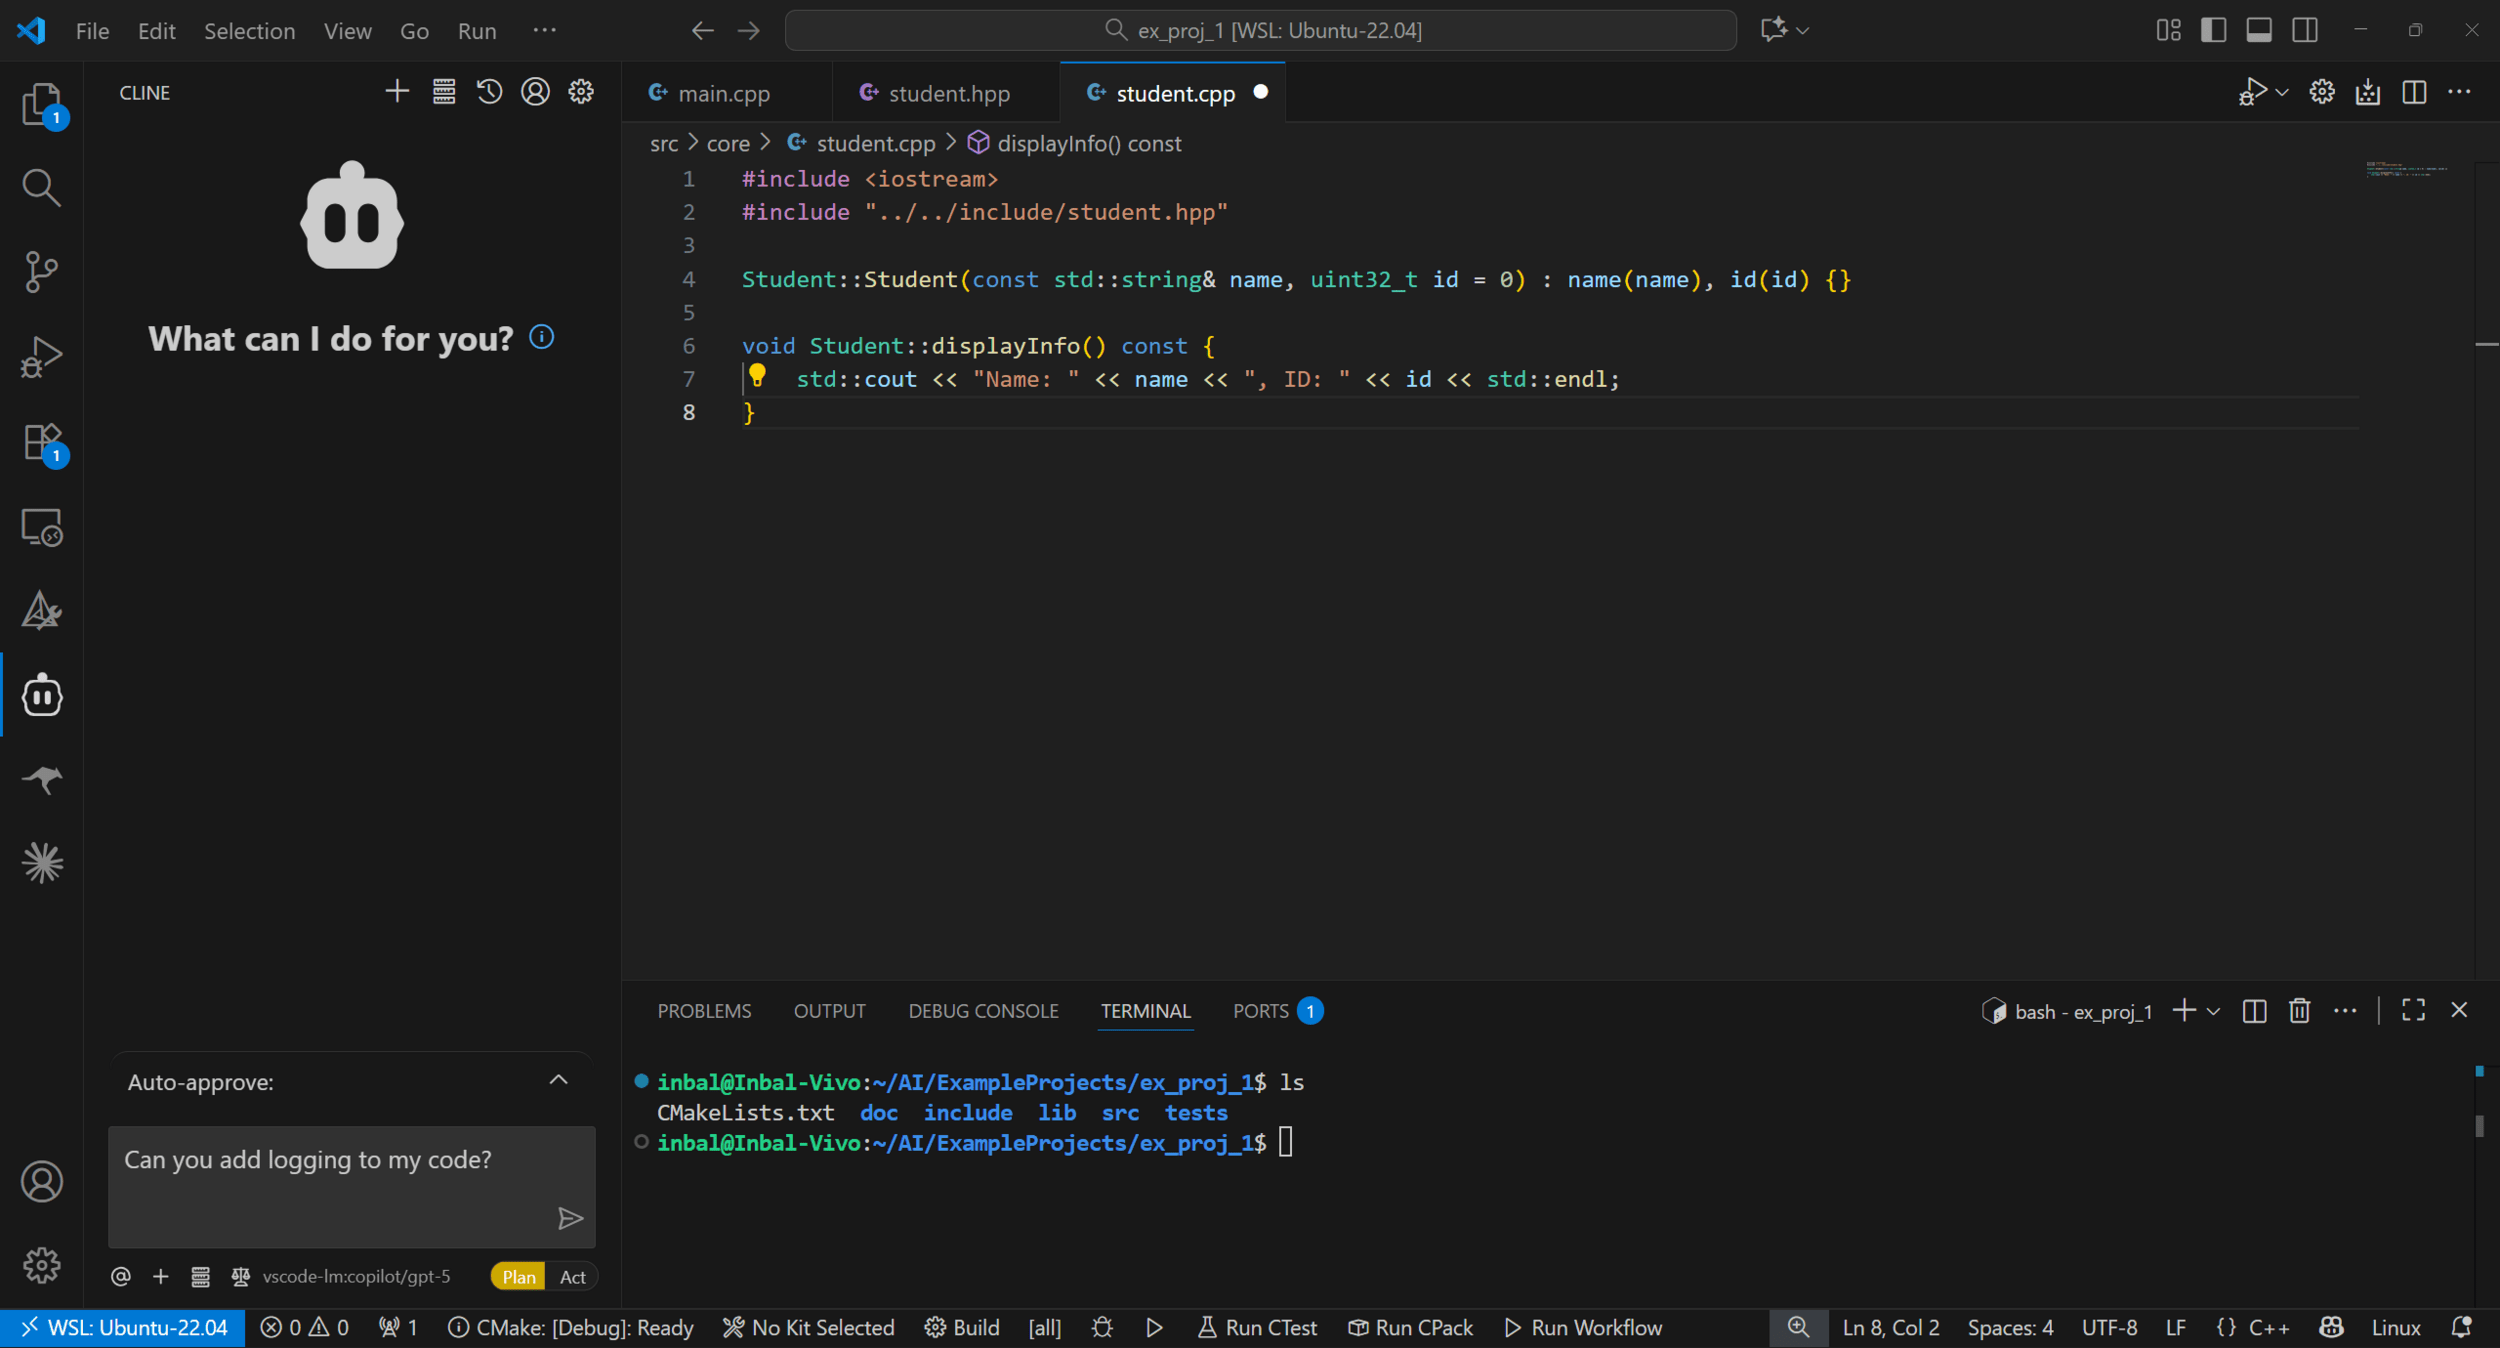
Task: Open Cline history clock icon
Action: pos(489,92)
